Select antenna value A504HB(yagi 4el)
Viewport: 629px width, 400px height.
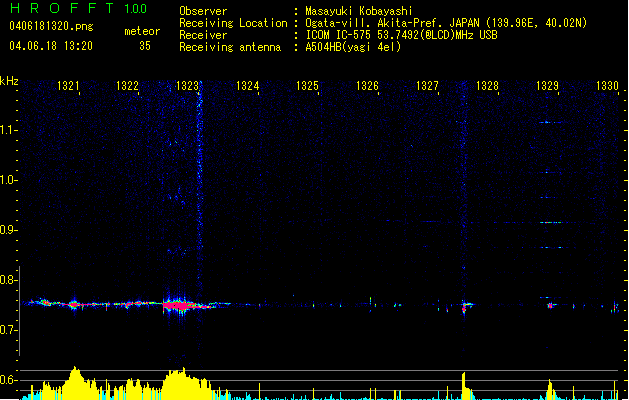[x=353, y=47]
